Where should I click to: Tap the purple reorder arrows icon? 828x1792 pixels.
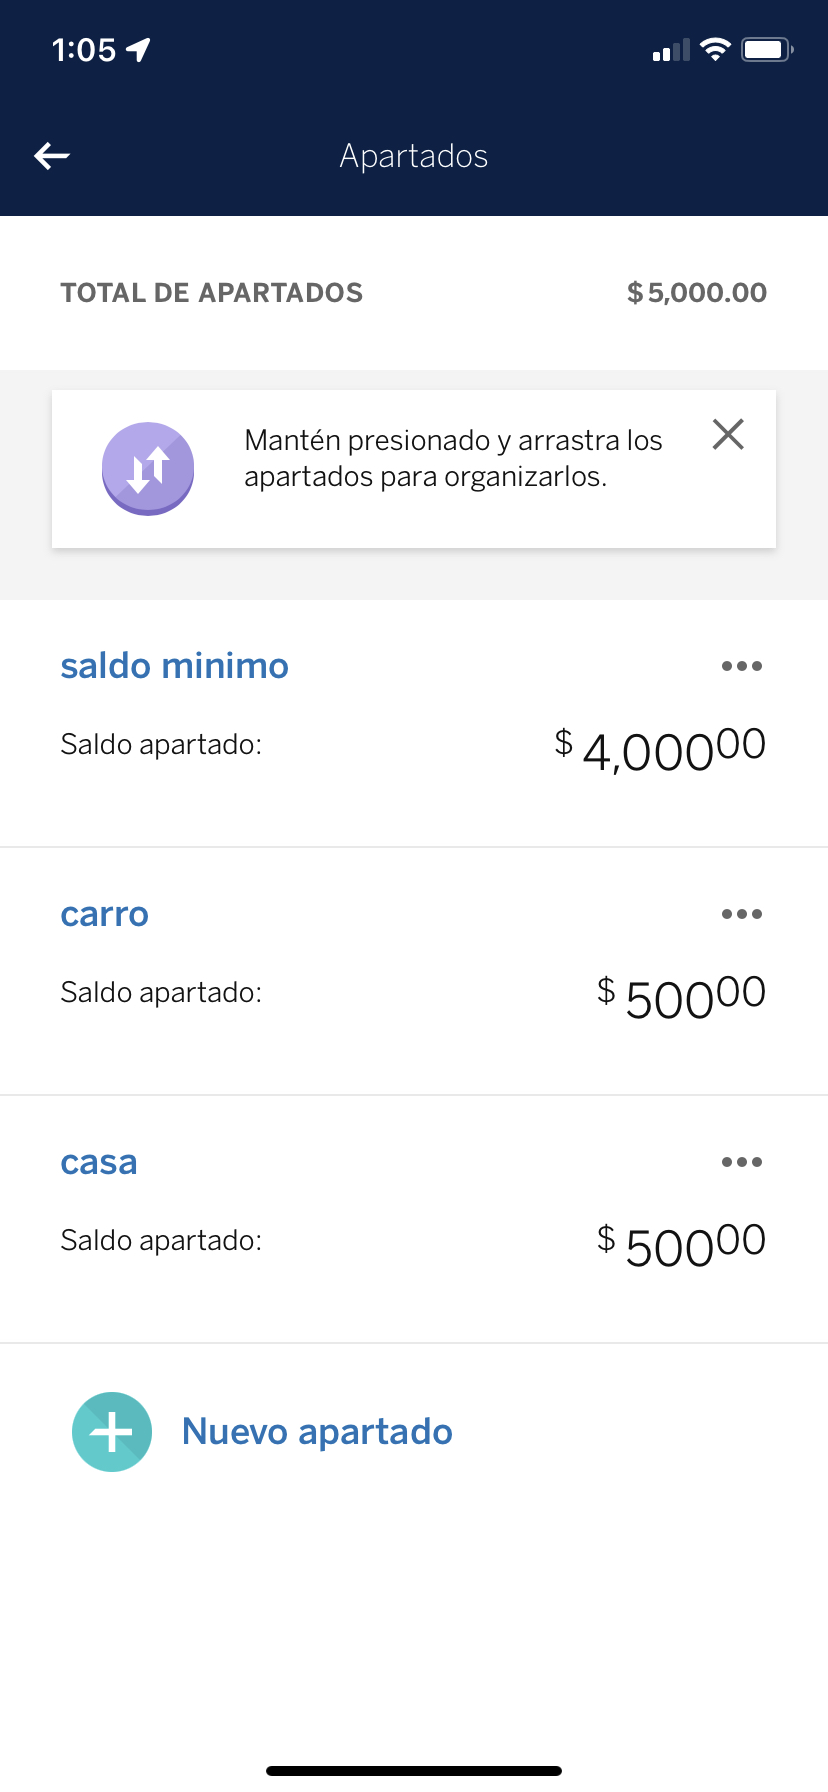click(x=148, y=468)
